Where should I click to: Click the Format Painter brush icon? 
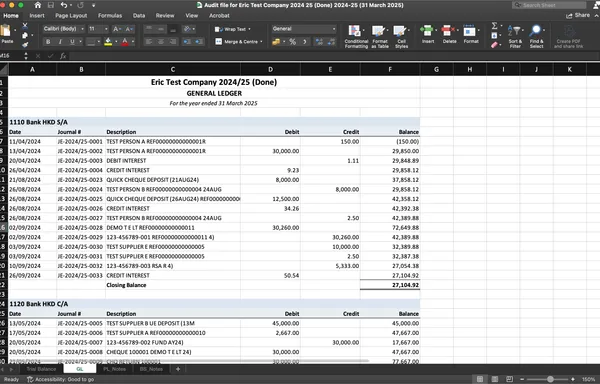(x=25, y=45)
